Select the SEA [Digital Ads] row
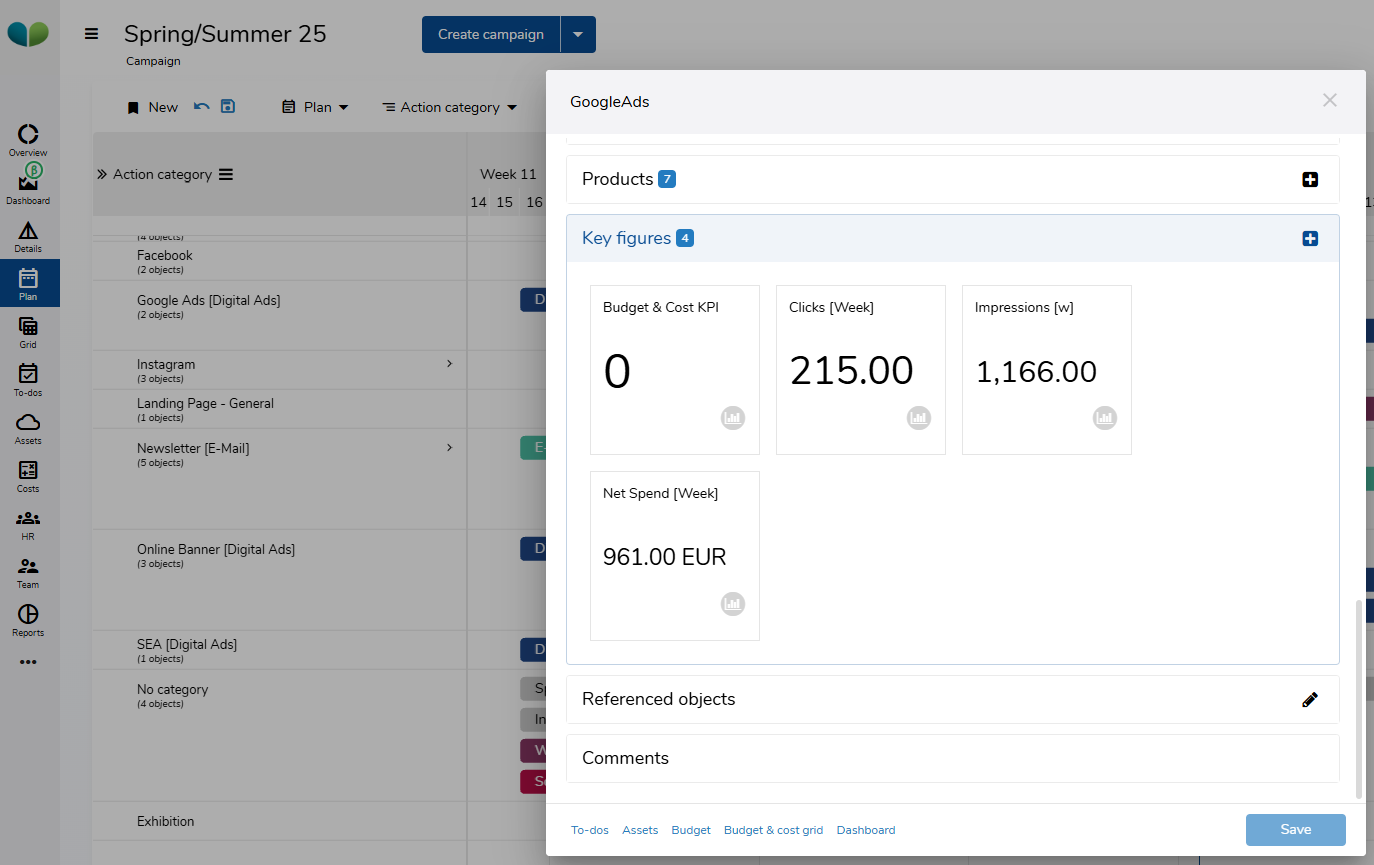The height and width of the screenshot is (865, 1374). 280,650
